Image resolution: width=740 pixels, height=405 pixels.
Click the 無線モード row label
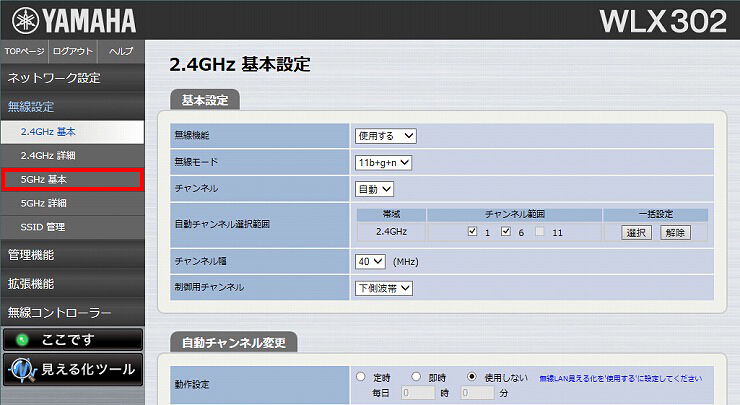tap(196, 162)
